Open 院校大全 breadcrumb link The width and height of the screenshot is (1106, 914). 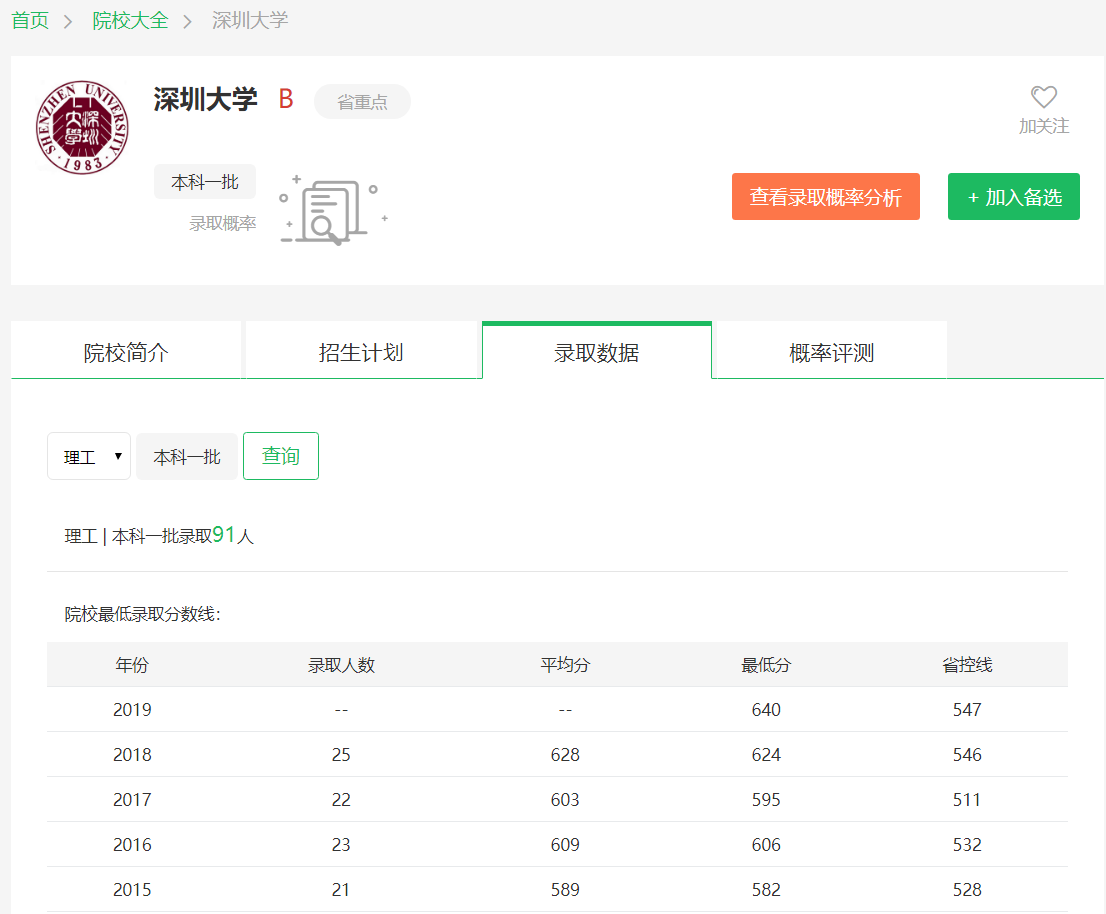click(x=130, y=20)
